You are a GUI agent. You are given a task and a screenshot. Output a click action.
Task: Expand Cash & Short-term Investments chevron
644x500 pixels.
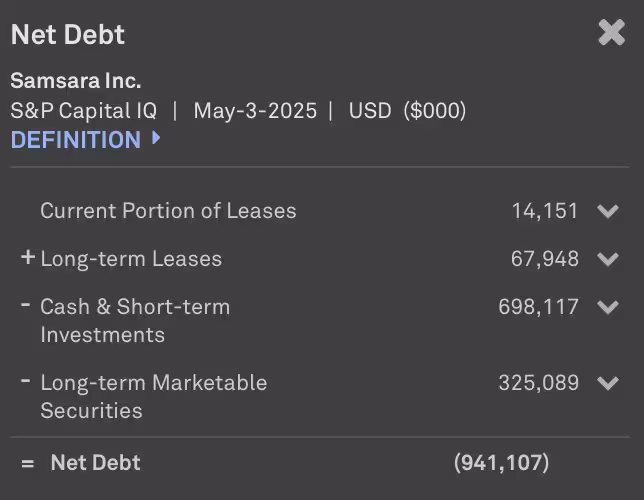pos(608,307)
